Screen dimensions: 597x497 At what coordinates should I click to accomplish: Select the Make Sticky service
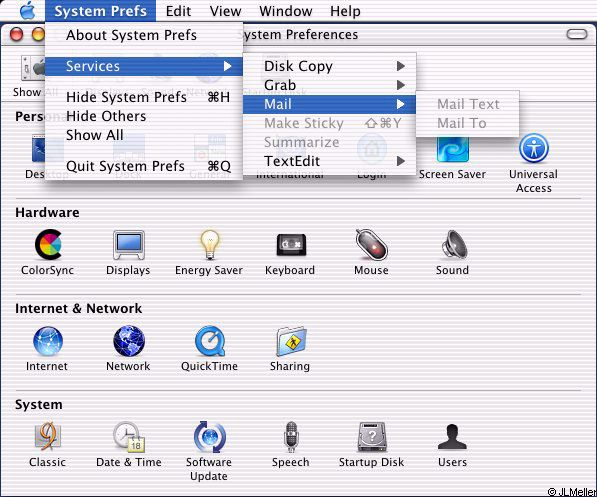[329, 123]
